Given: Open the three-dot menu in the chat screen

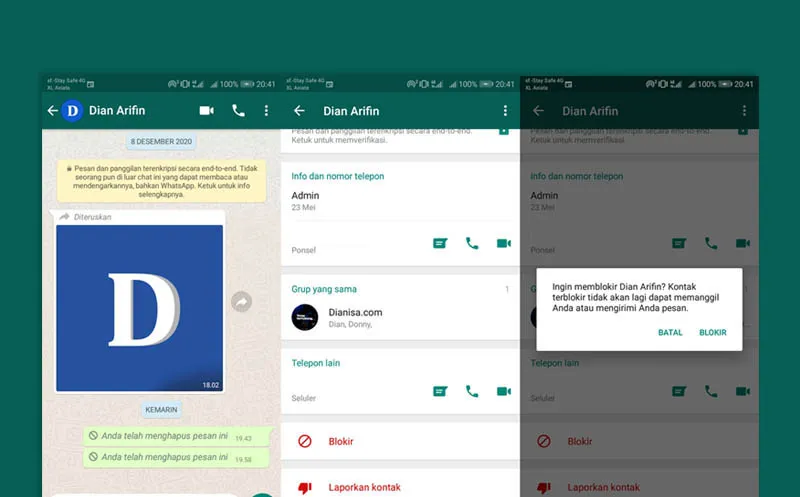Looking at the screenshot, I should 266,111.
